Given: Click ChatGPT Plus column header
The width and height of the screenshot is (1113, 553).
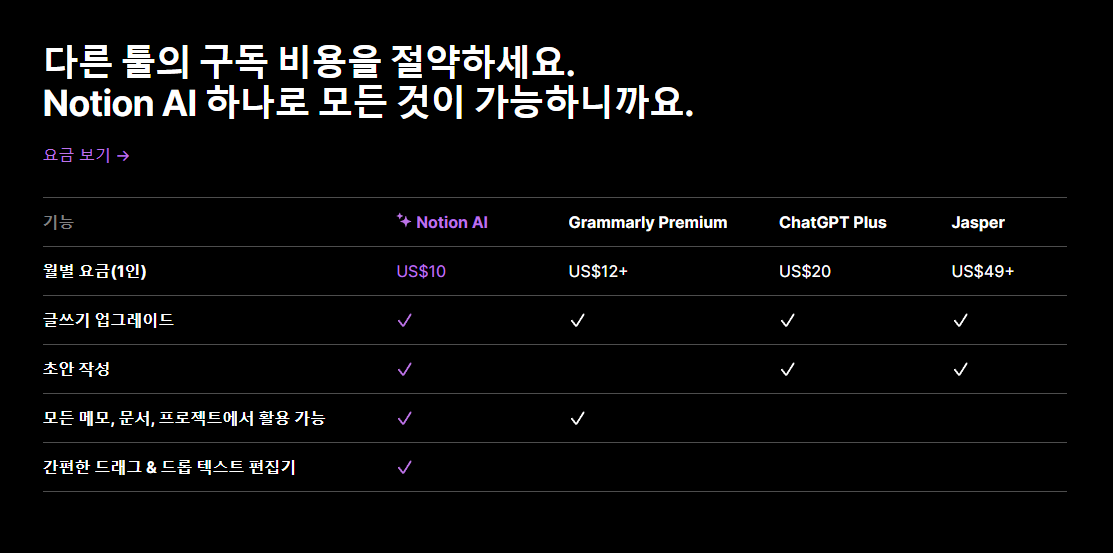Looking at the screenshot, I should tap(833, 222).
